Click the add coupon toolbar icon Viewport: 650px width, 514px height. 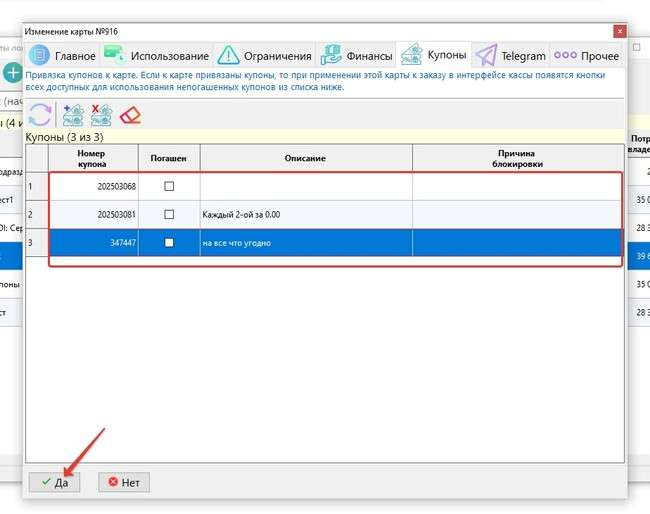pos(73,114)
